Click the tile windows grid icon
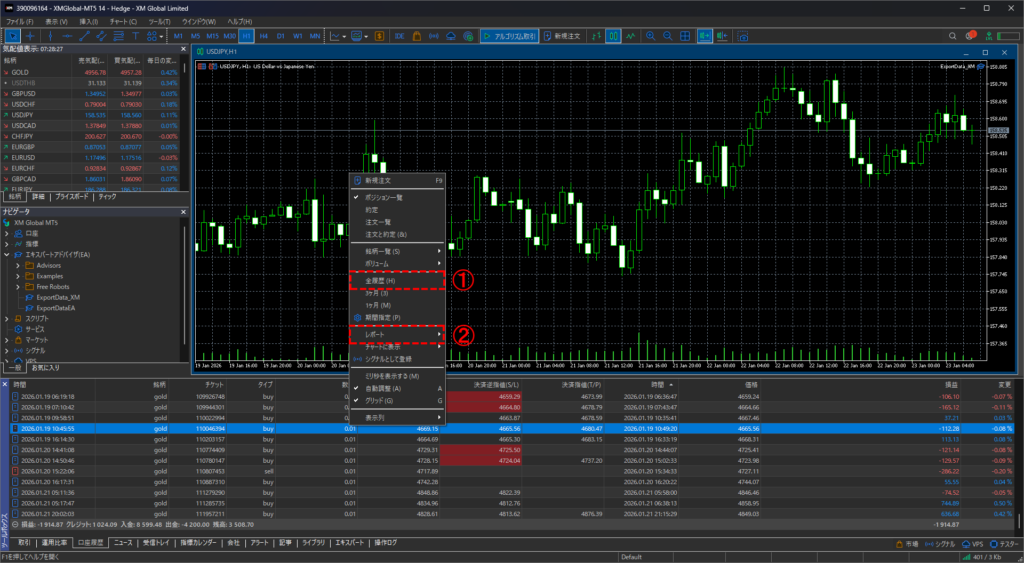 (x=685, y=35)
